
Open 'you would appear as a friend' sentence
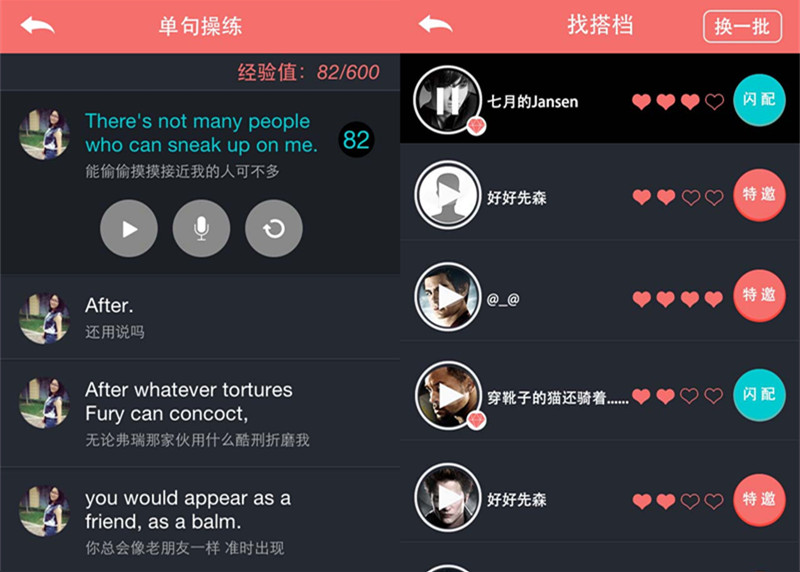pos(200,520)
